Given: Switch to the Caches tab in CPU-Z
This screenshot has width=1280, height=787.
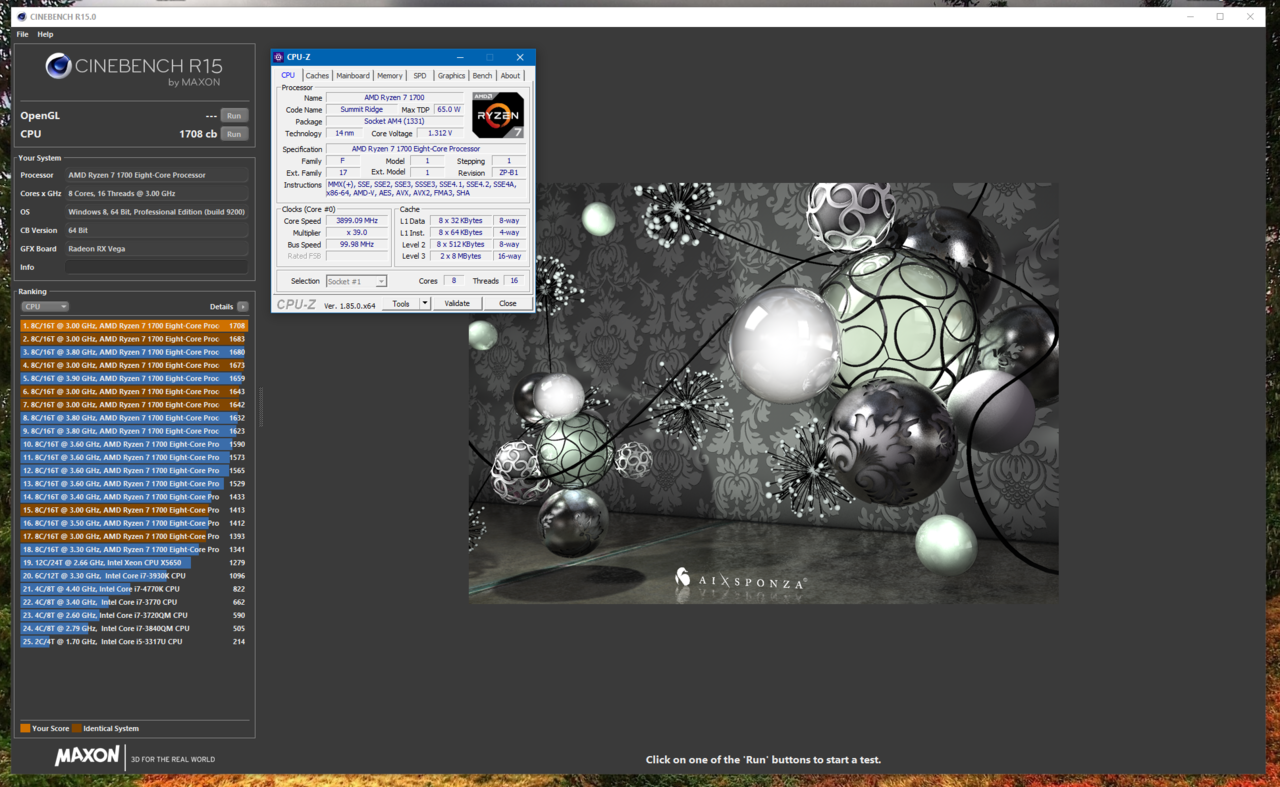Looking at the screenshot, I should click(317, 75).
